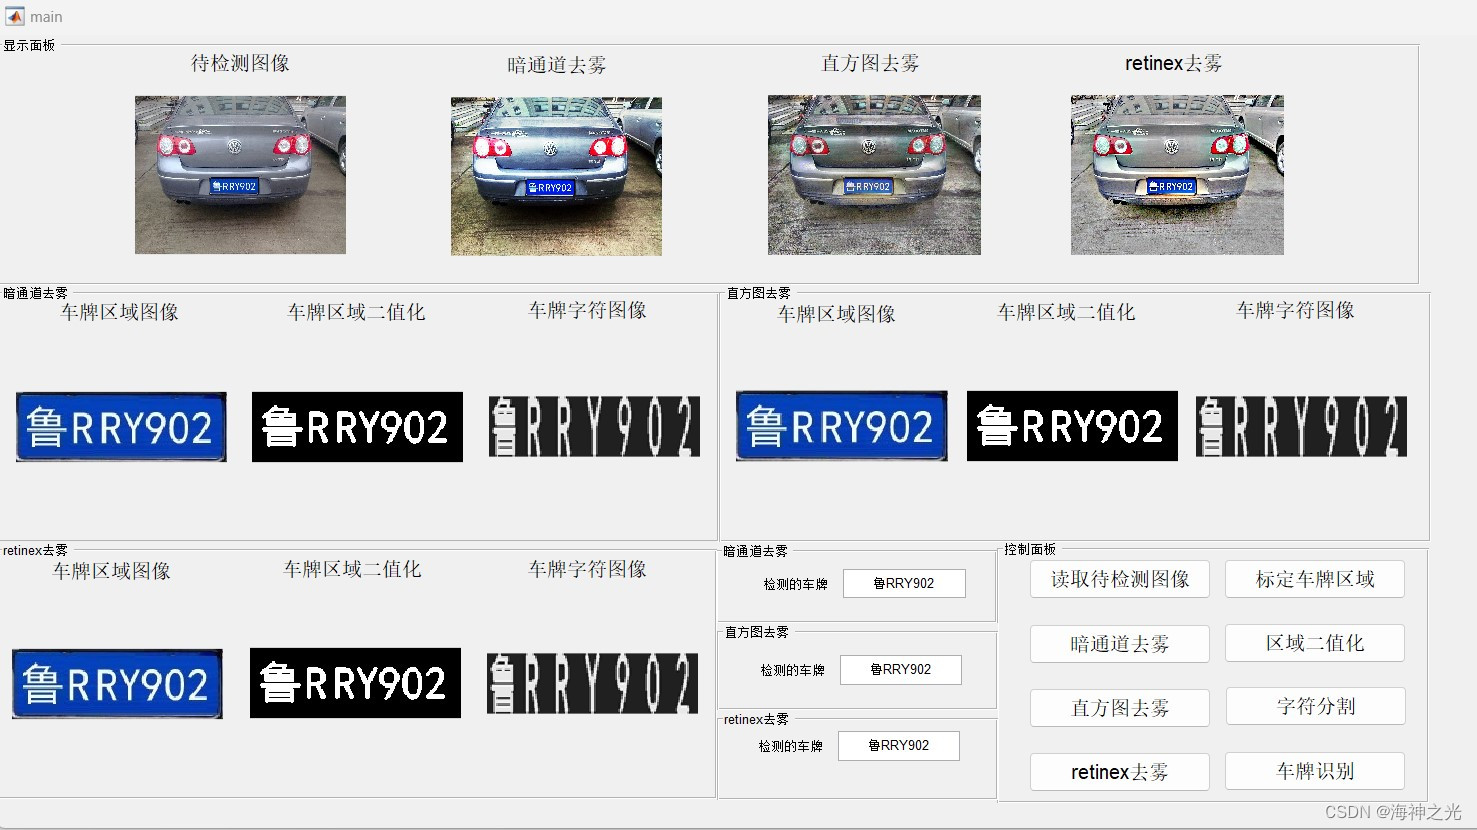This screenshot has height=830, width=1477.
Task: Click the 检测的车牌 label in the retinex去雾 result box
Action: click(x=790, y=746)
